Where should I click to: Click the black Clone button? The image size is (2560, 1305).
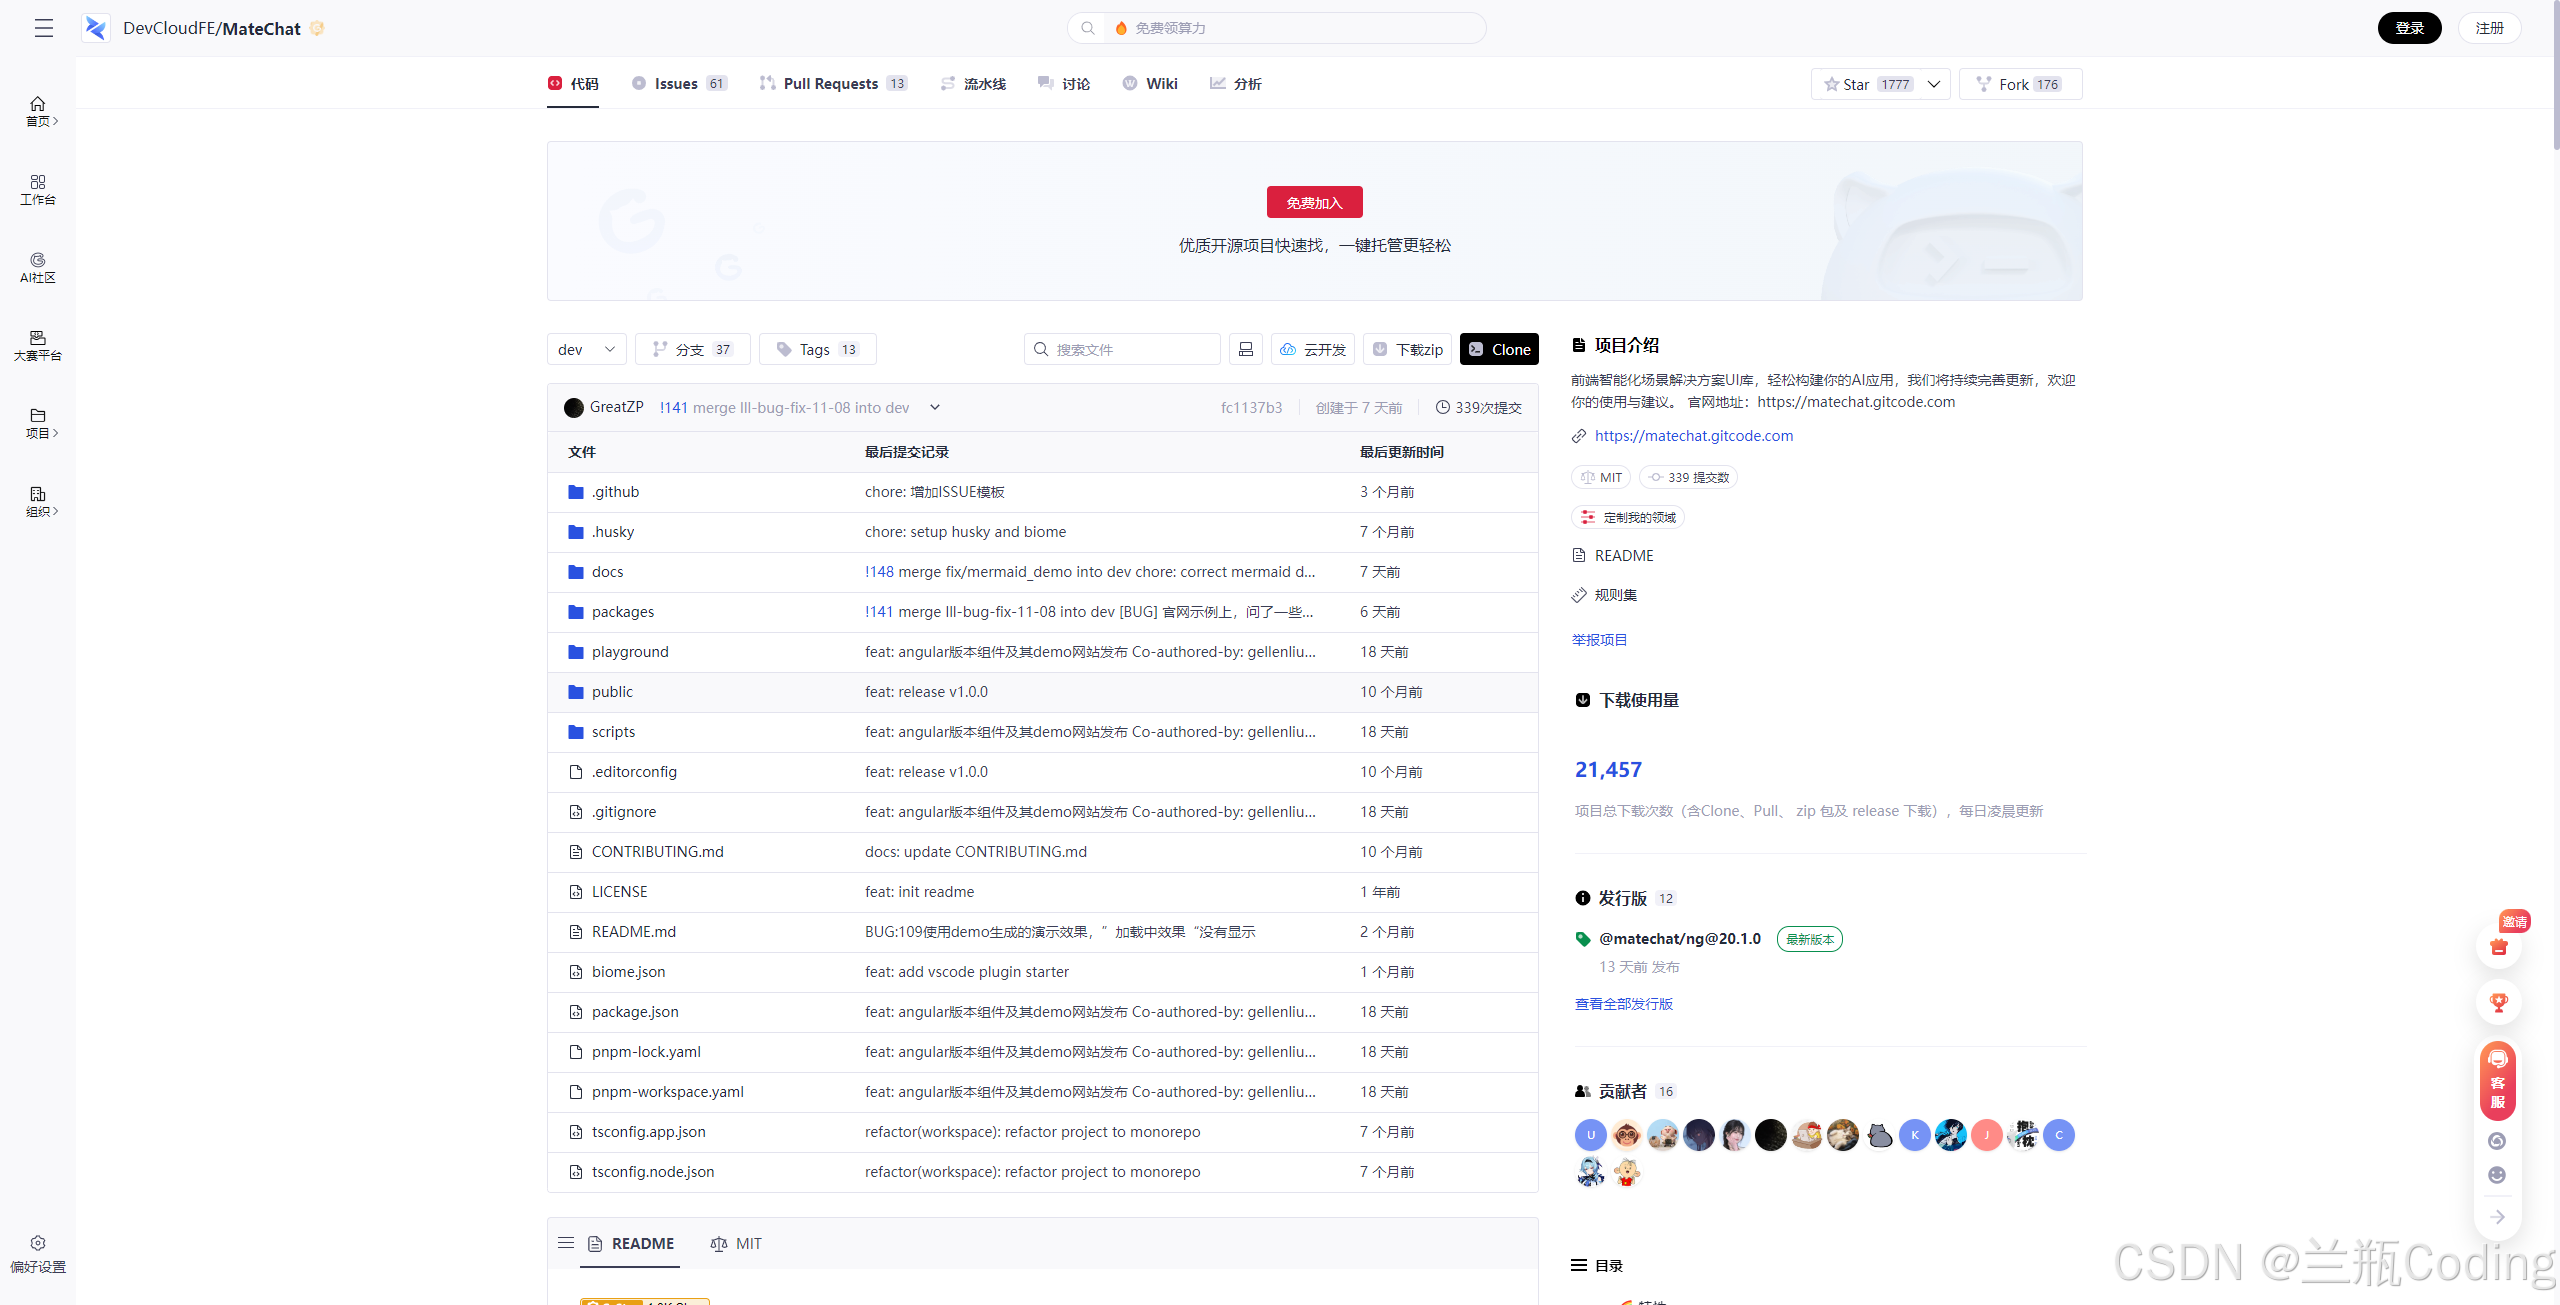1499,349
